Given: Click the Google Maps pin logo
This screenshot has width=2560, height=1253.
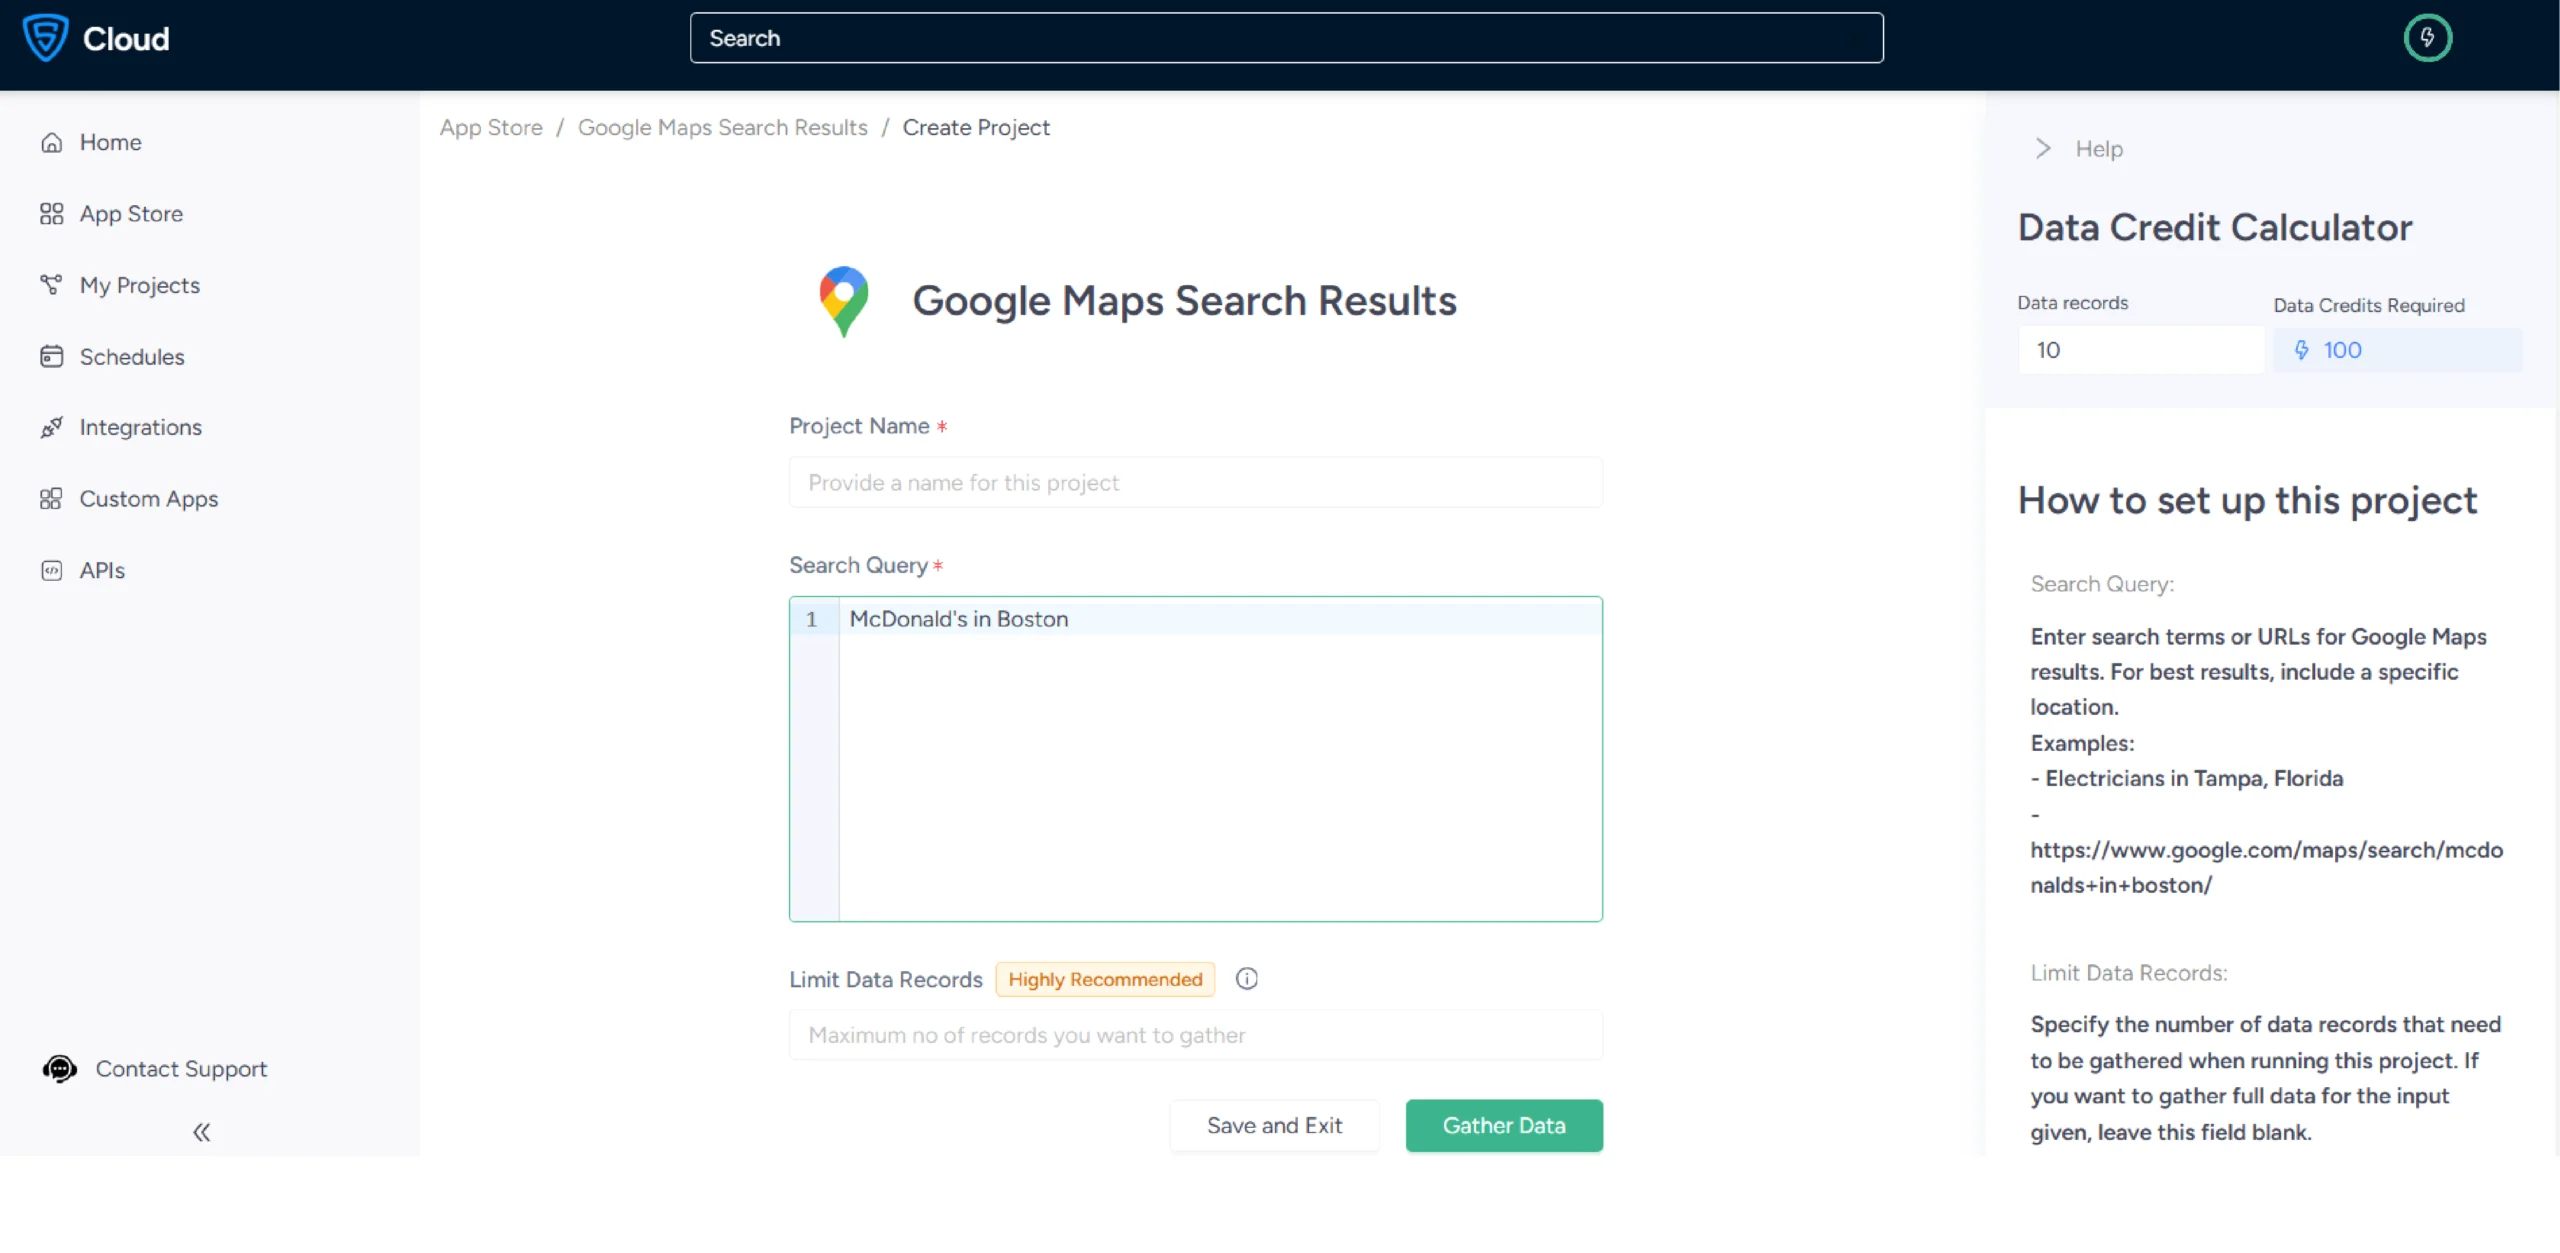Looking at the screenshot, I should (844, 301).
